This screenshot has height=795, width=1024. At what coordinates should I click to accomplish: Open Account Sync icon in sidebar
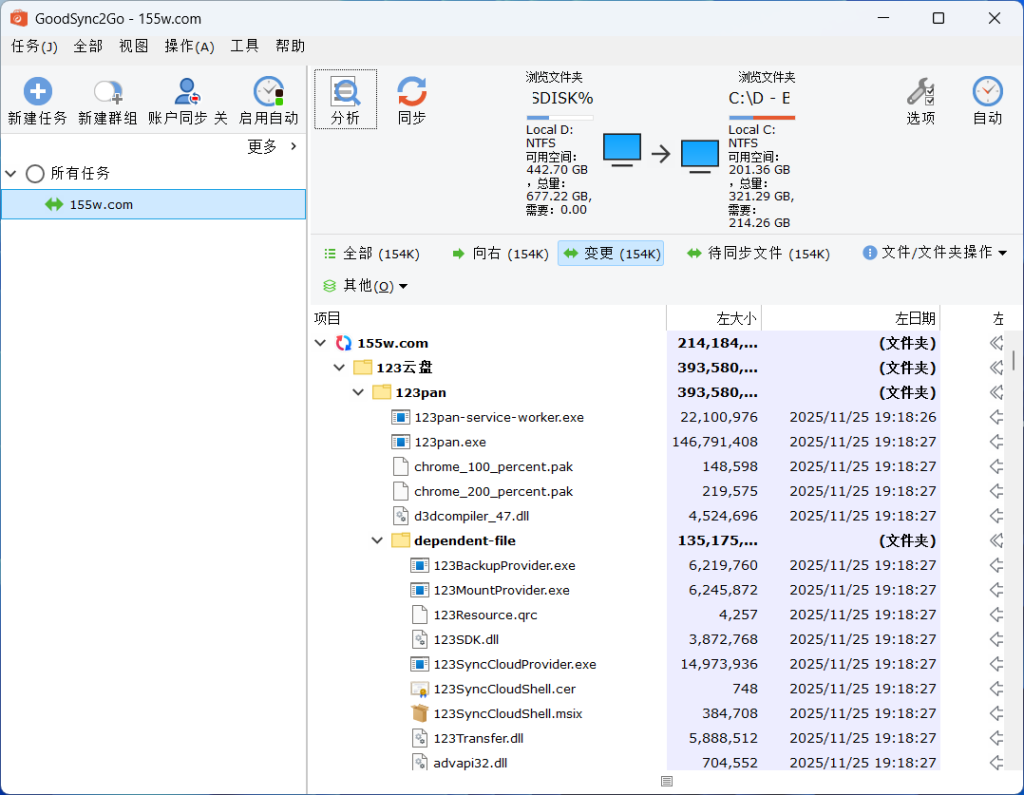click(x=187, y=93)
